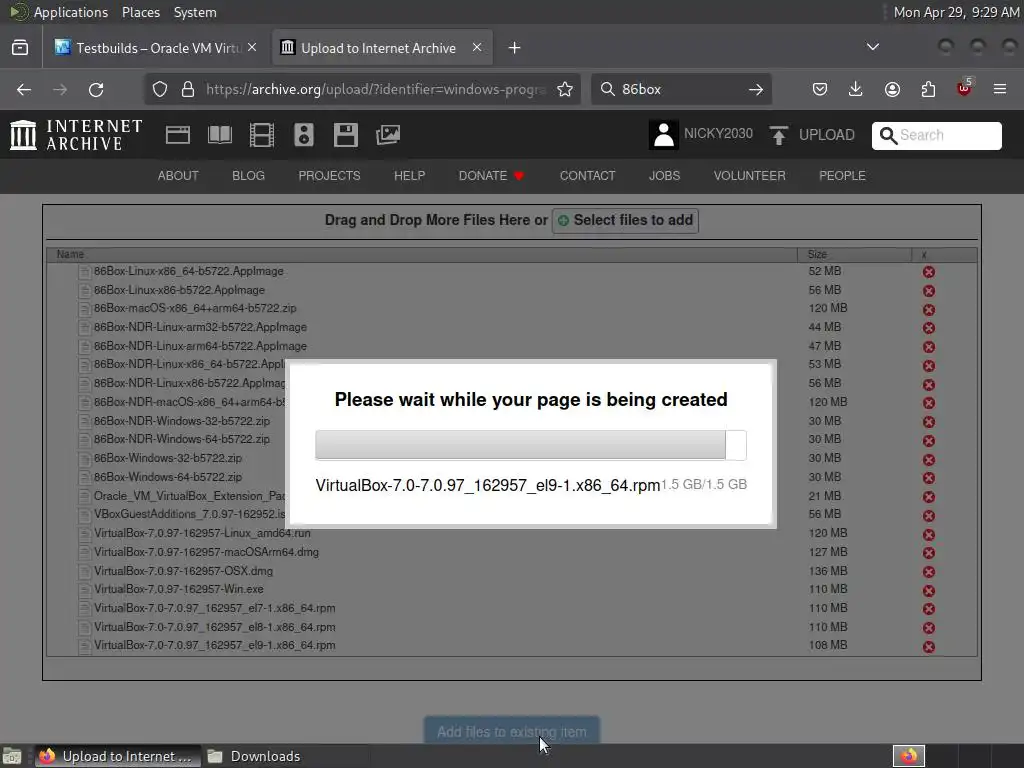
Task: Open the Texts book icon
Action: tap(220, 135)
